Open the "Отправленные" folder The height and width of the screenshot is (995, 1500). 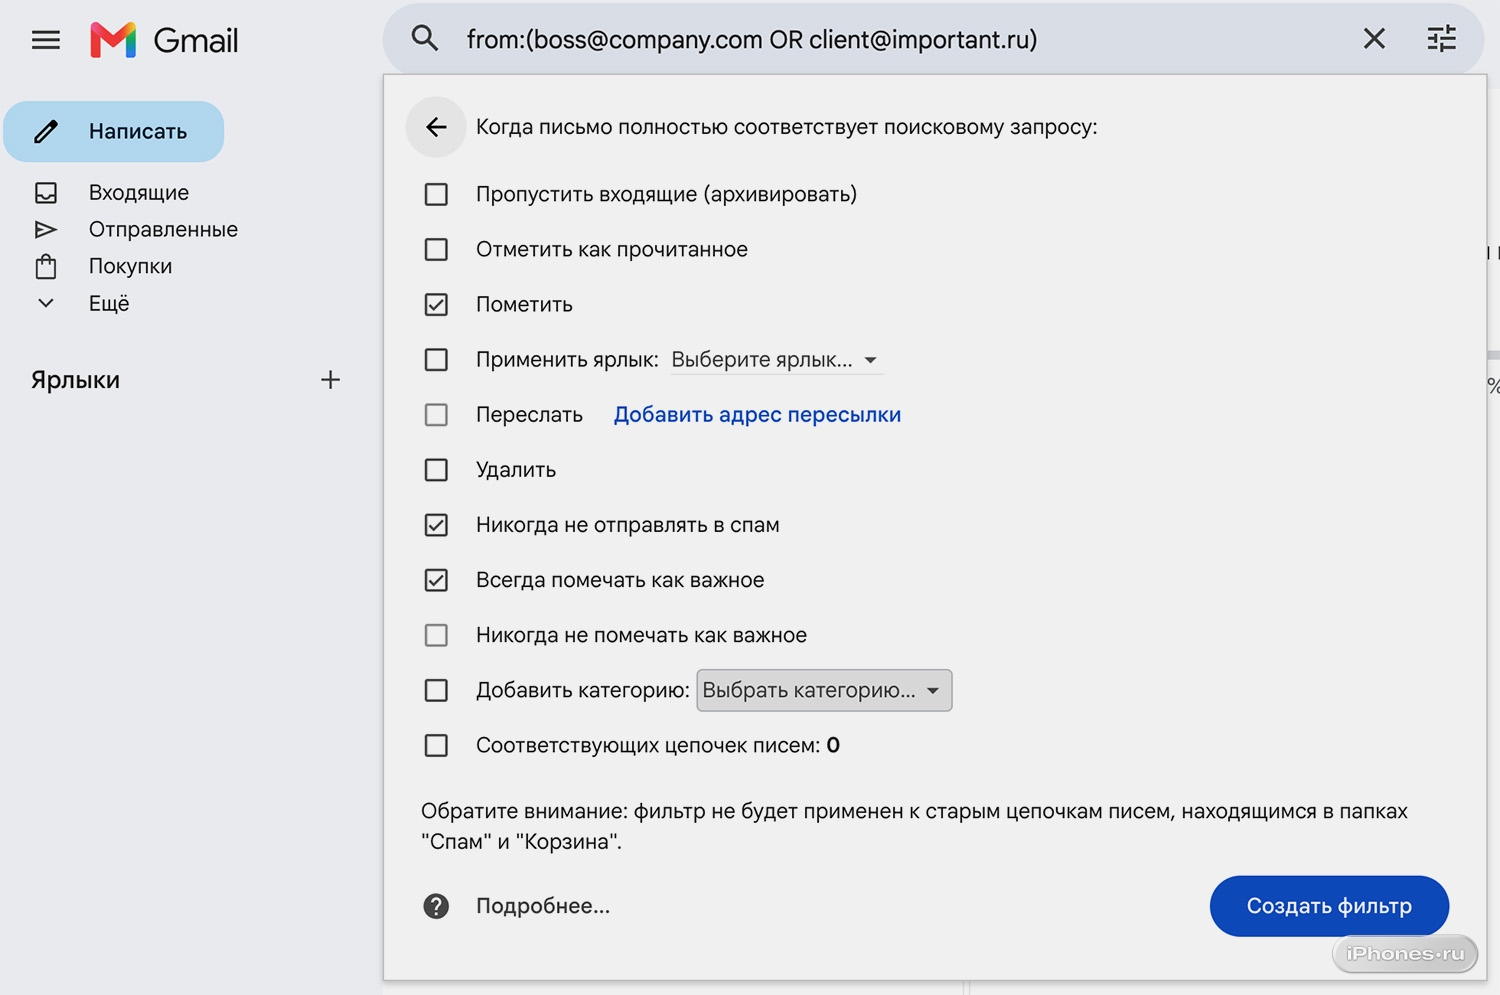(x=163, y=229)
